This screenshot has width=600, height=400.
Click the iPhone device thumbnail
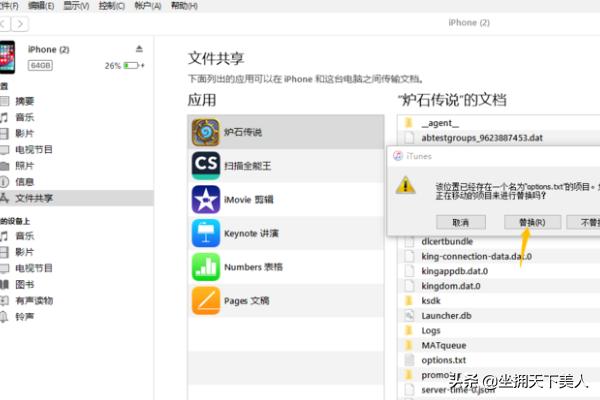pyautogui.click(x=7, y=57)
